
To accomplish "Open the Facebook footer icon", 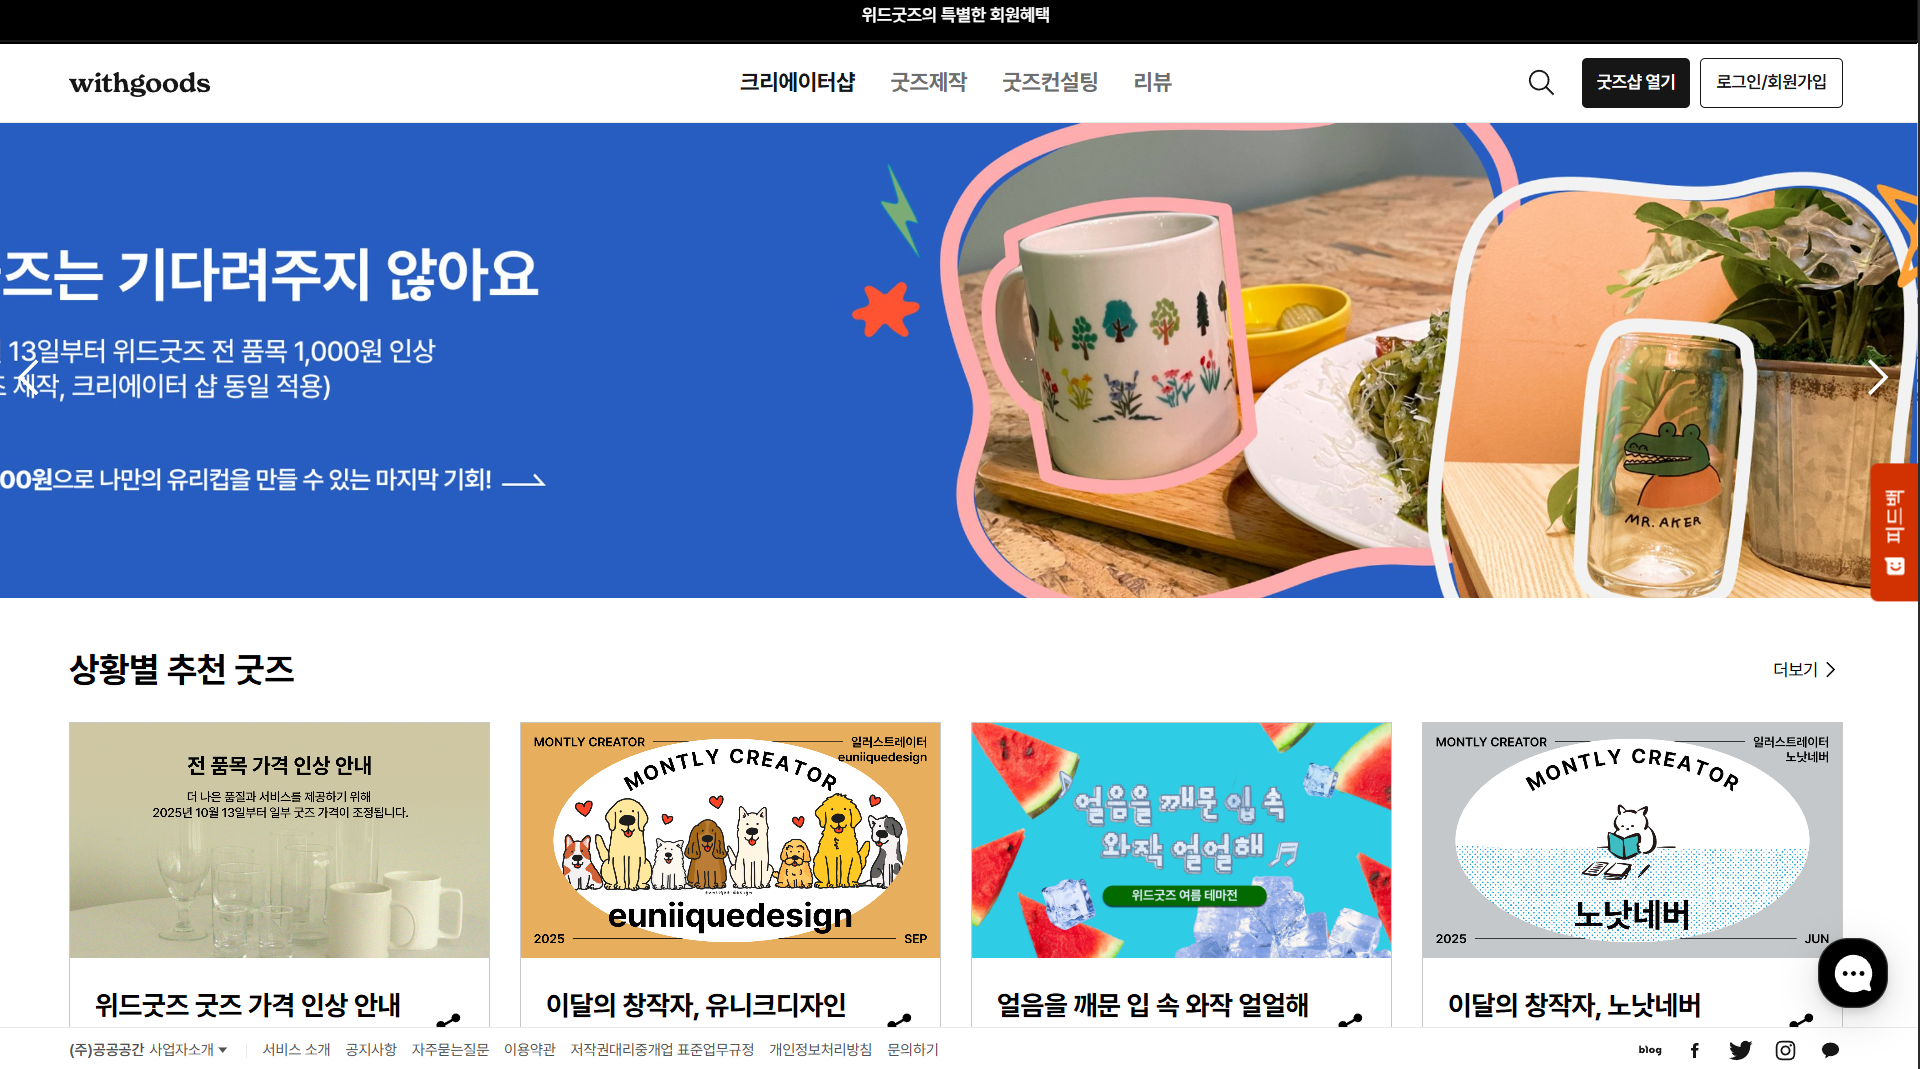I will (x=1695, y=1050).
